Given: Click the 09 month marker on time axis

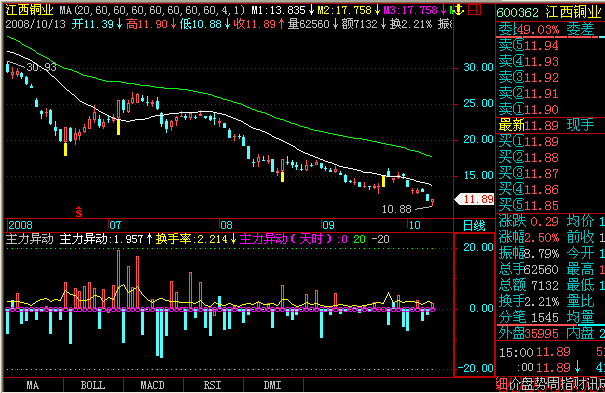Looking at the screenshot, I should pos(328,225).
